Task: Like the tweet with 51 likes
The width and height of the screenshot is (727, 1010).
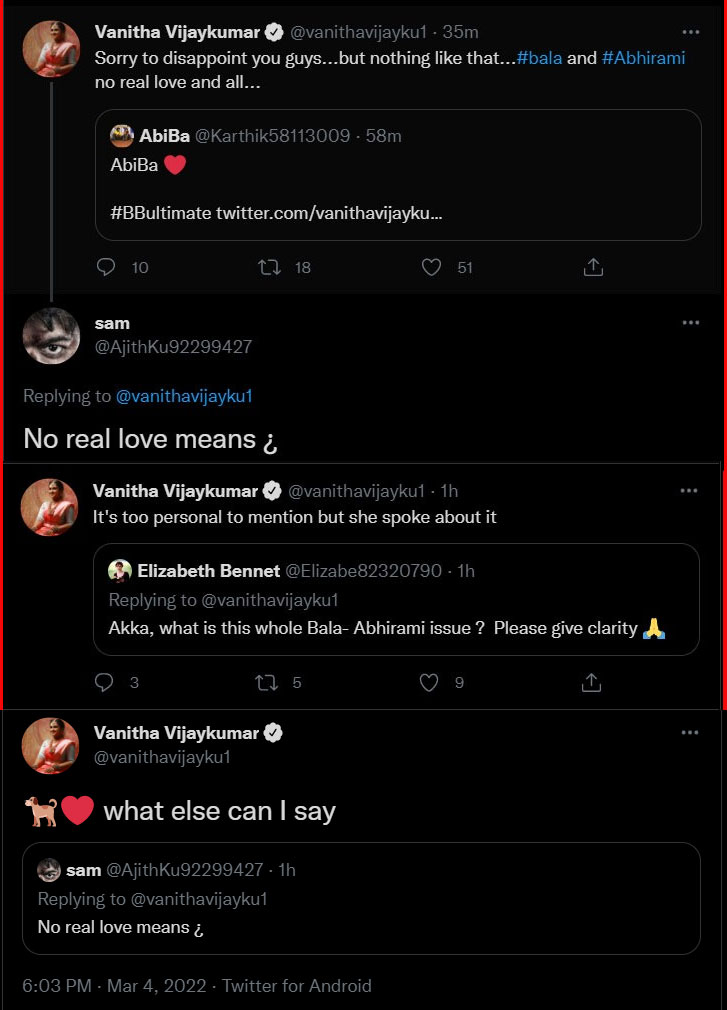Action: [432, 267]
